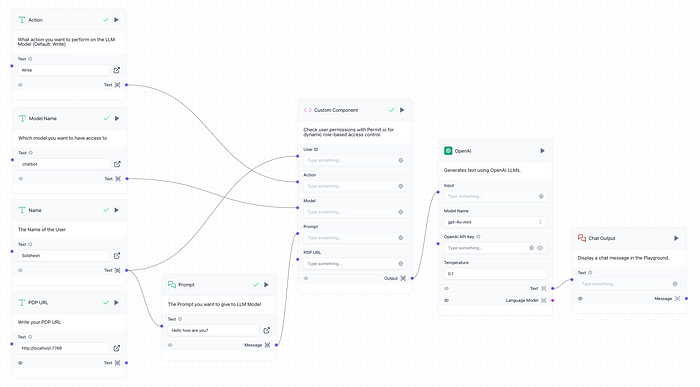
Task: Run the Name component play icon
Action: point(117,210)
